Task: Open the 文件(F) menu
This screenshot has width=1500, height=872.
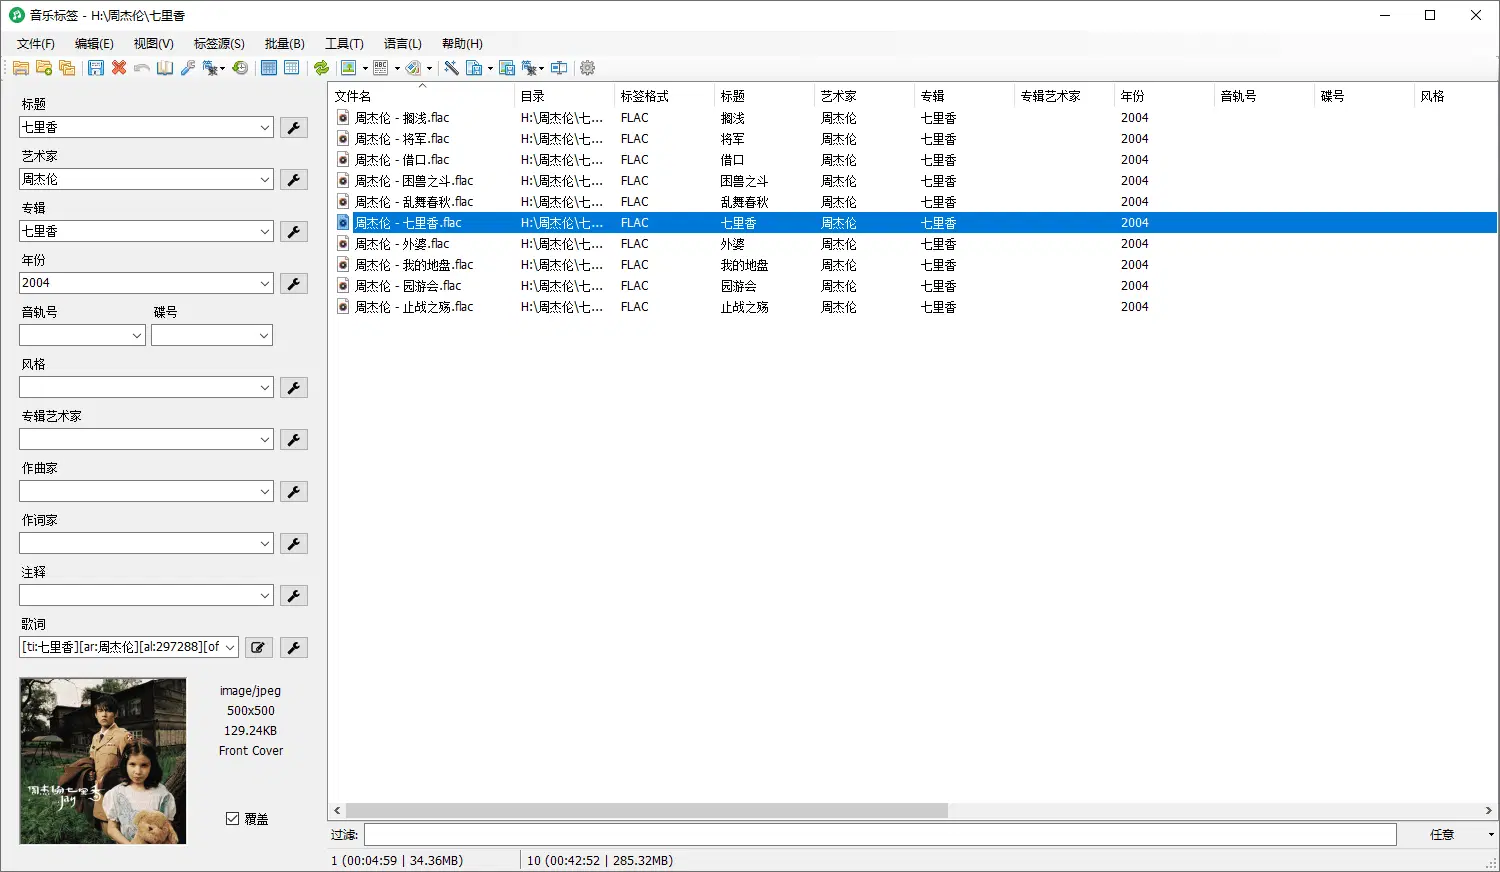Action: coord(36,43)
